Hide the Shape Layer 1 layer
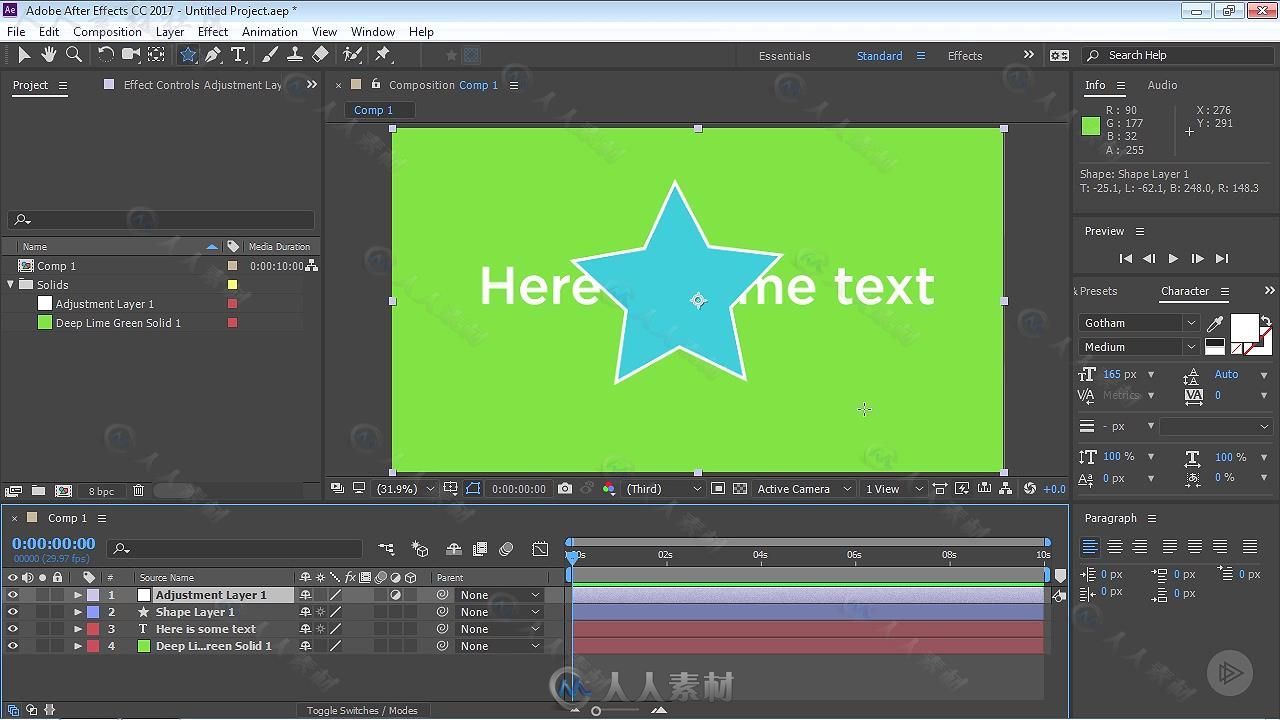This screenshot has height=720, width=1280. coord(13,612)
